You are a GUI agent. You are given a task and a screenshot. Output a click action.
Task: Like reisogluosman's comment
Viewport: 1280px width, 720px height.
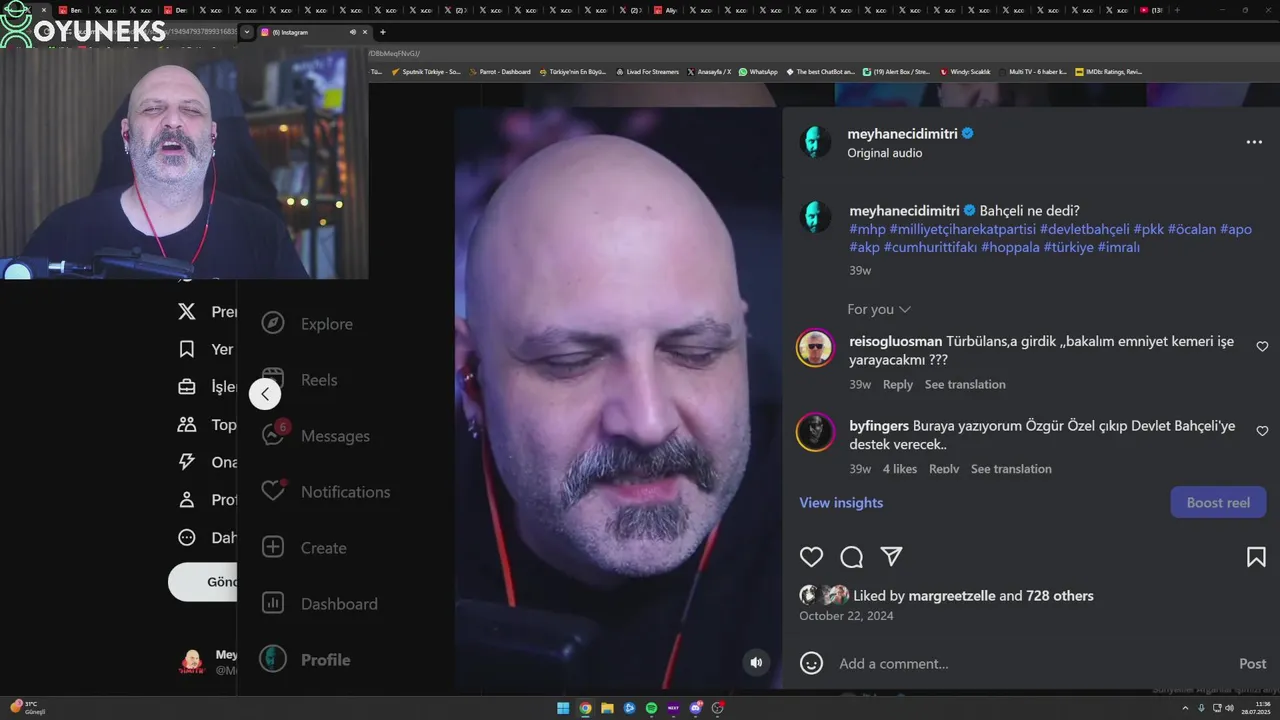1262,346
